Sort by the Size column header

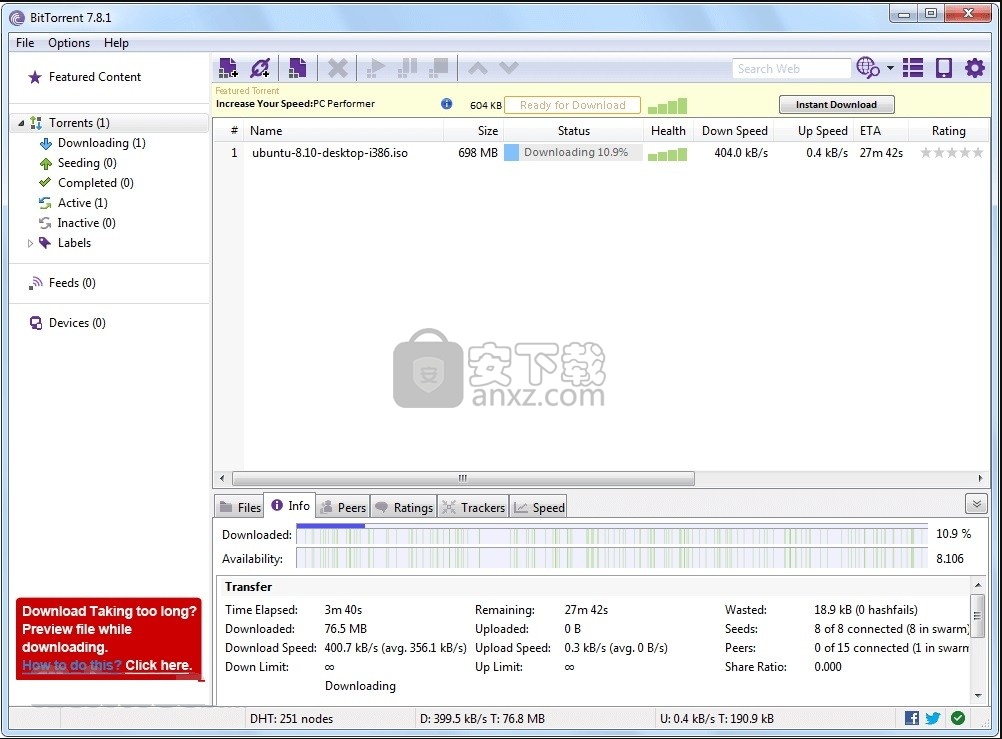pos(473,130)
